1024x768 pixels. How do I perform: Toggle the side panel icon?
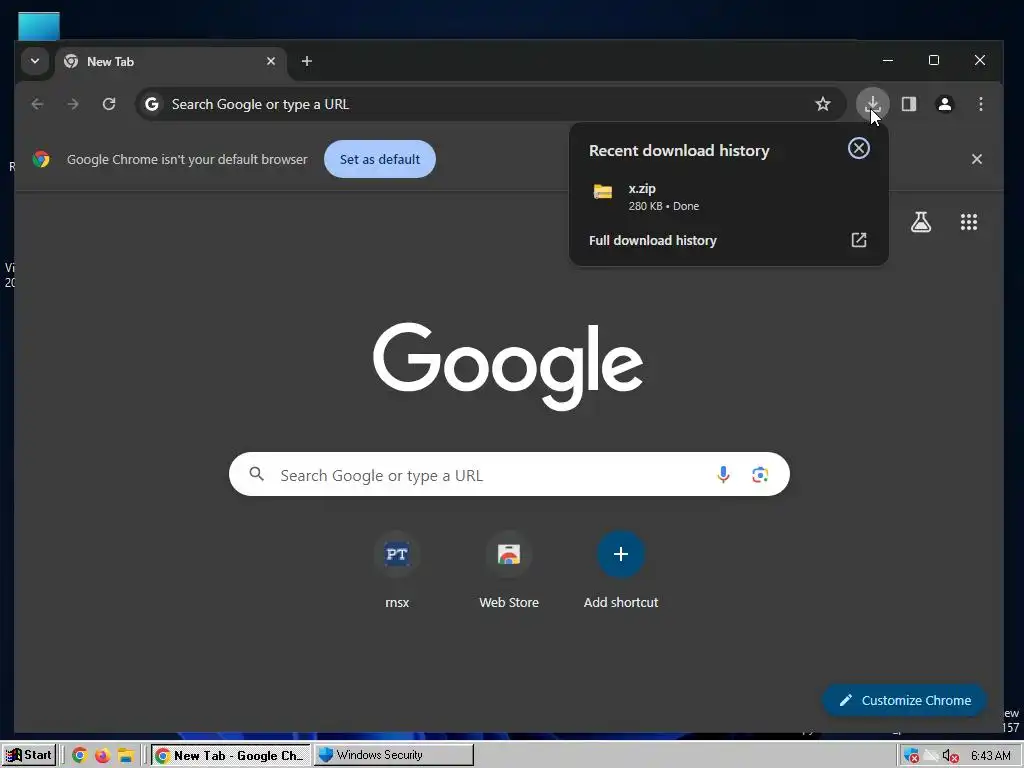[x=908, y=104]
